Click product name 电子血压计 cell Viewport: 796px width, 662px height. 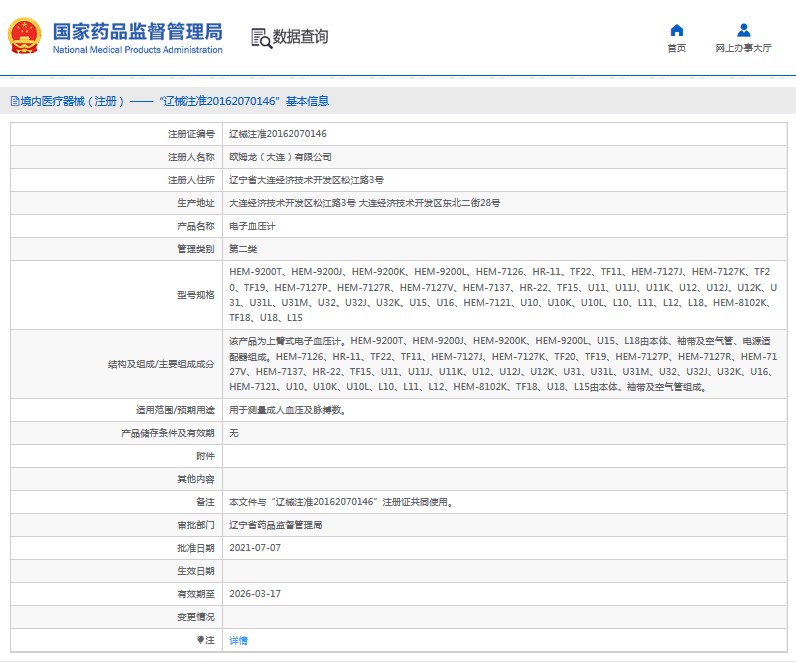[x=252, y=226]
